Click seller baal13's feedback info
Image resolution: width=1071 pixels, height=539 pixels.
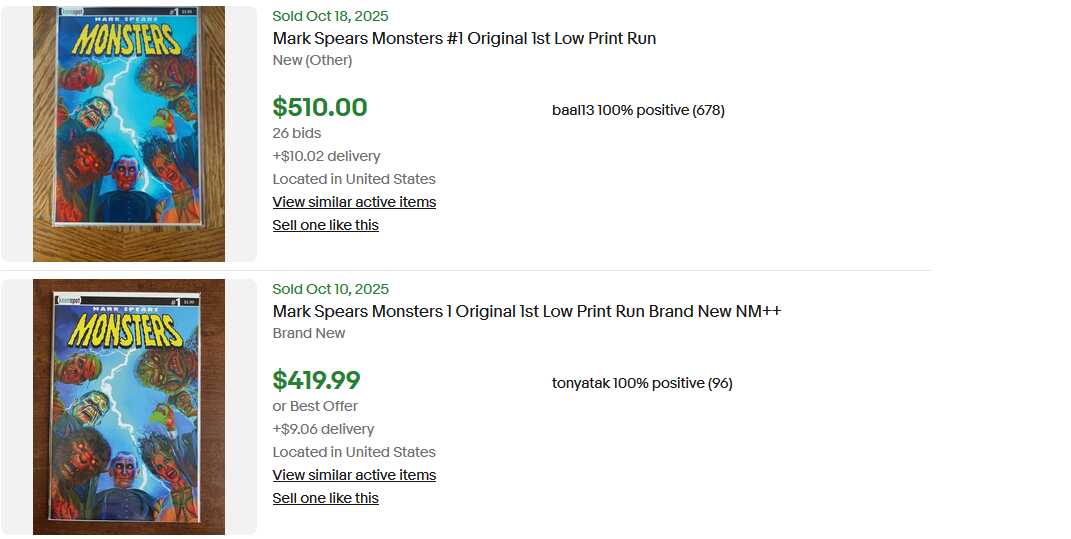click(x=638, y=110)
